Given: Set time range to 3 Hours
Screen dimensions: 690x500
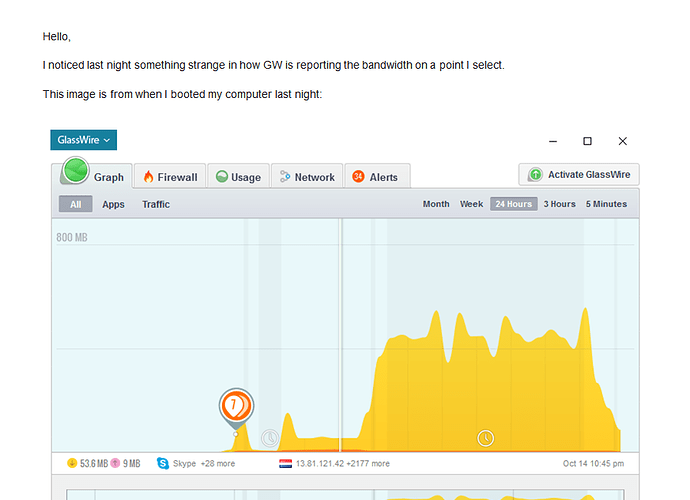Looking at the screenshot, I should [559, 204].
